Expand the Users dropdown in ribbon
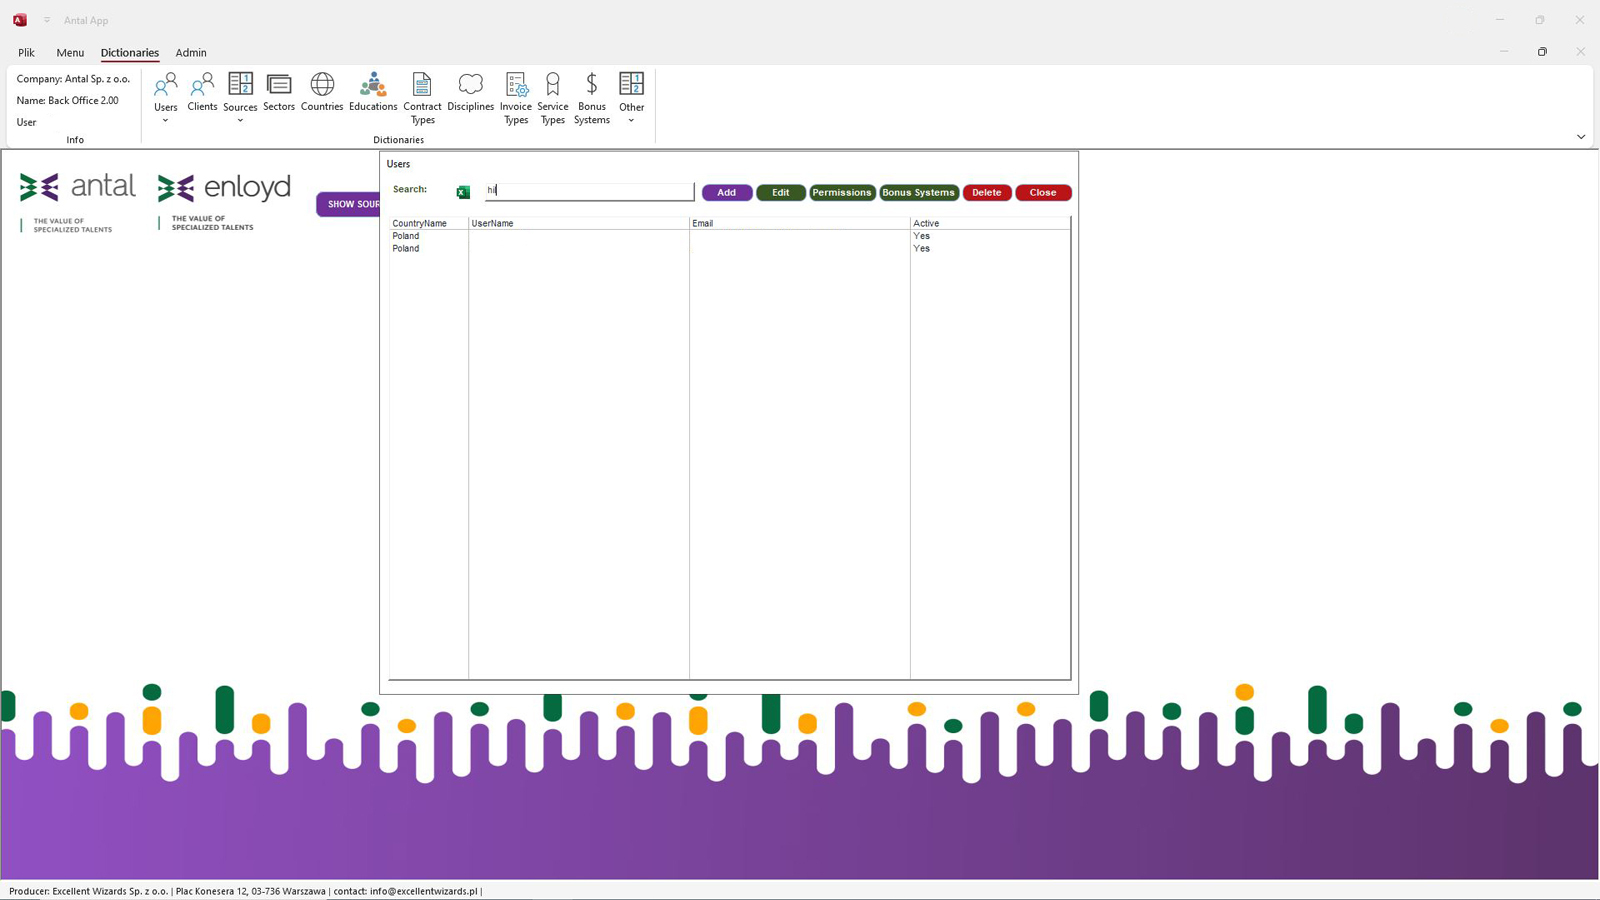The width and height of the screenshot is (1600, 900). 165,121
